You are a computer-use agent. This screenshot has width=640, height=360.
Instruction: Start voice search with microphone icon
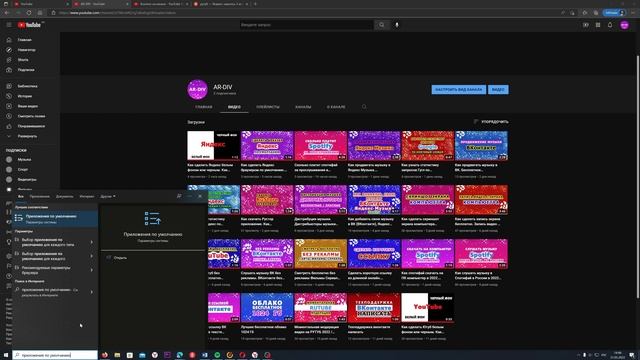click(x=396, y=25)
